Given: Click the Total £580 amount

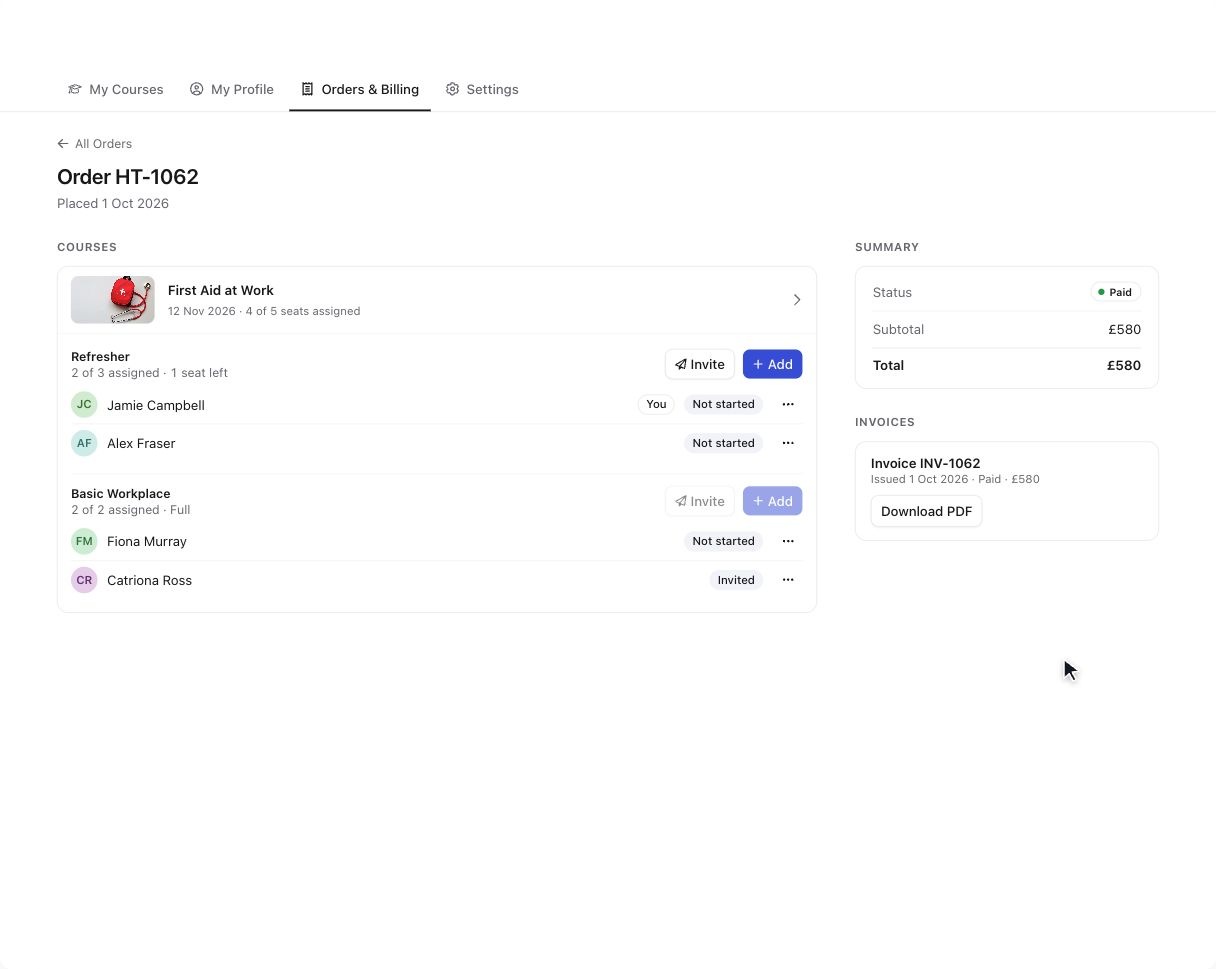Looking at the screenshot, I should coord(1124,365).
